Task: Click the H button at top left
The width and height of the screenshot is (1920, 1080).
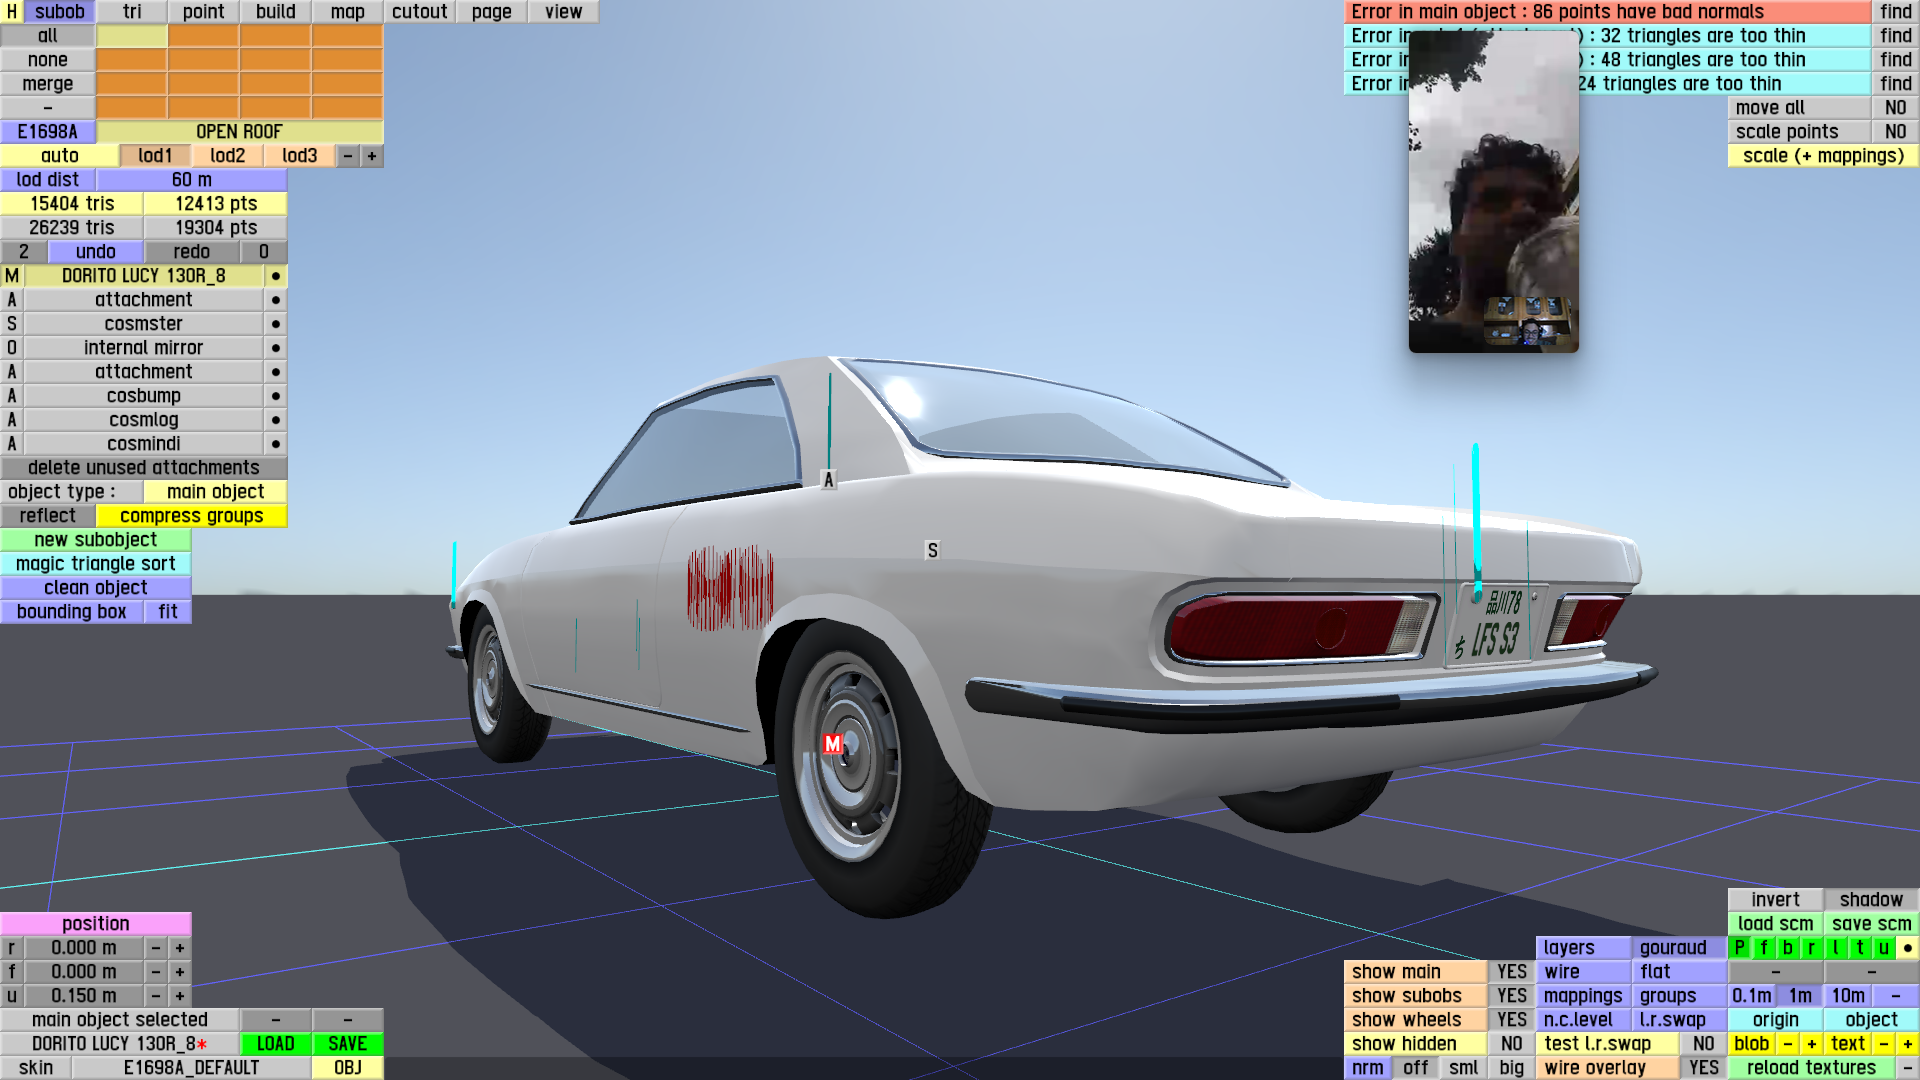Action: 12,12
